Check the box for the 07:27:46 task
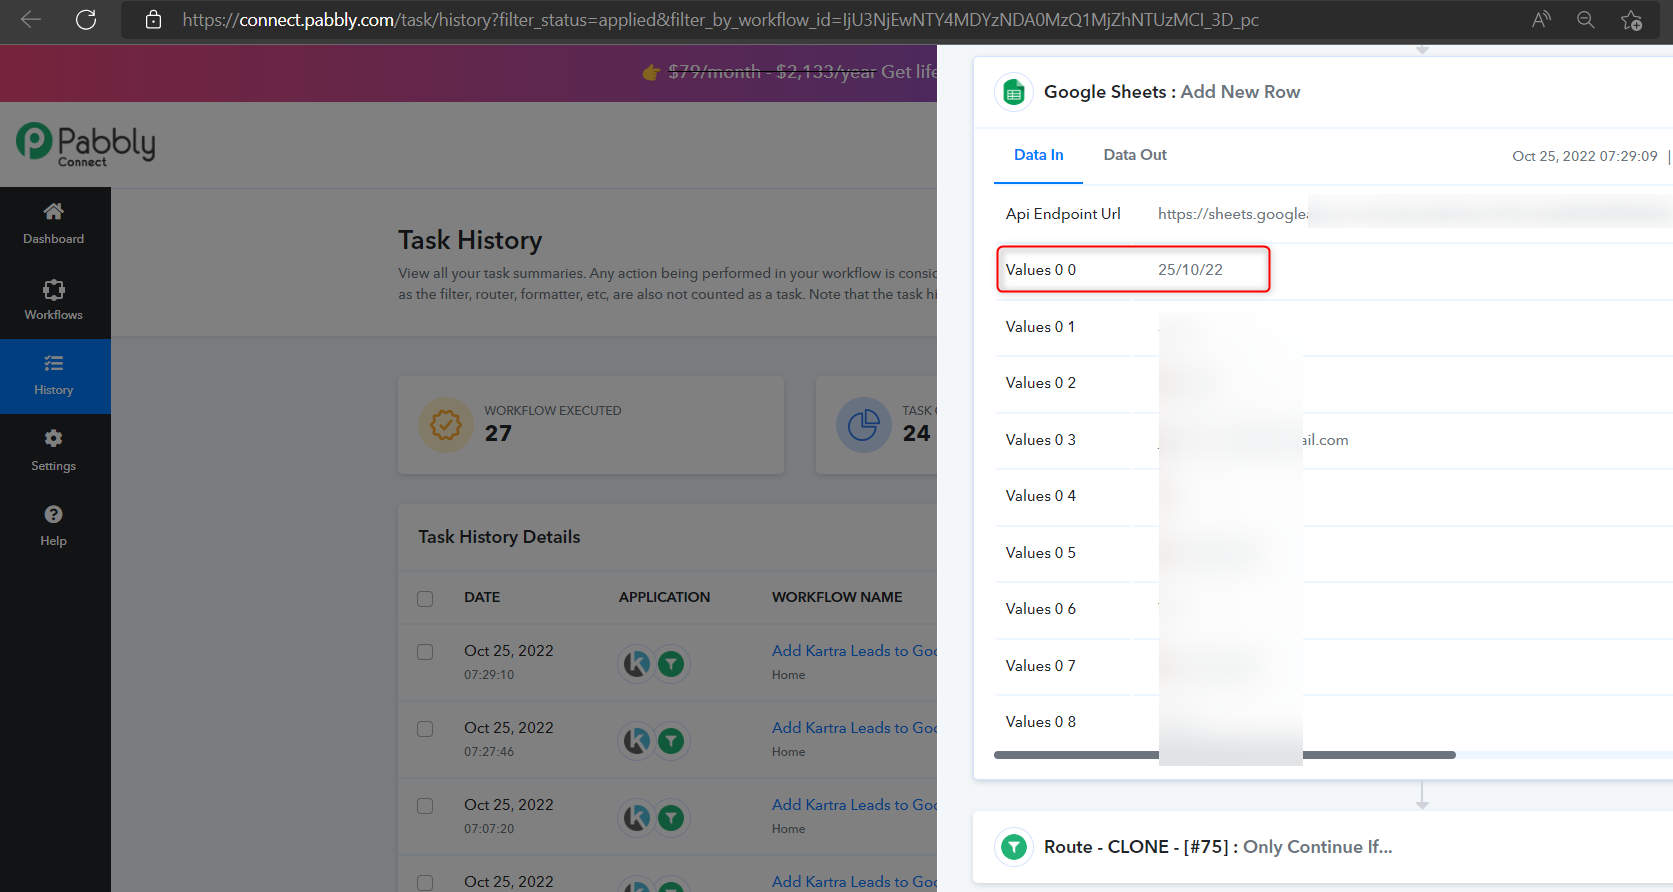This screenshot has width=1673, height=892. [425, 729]
